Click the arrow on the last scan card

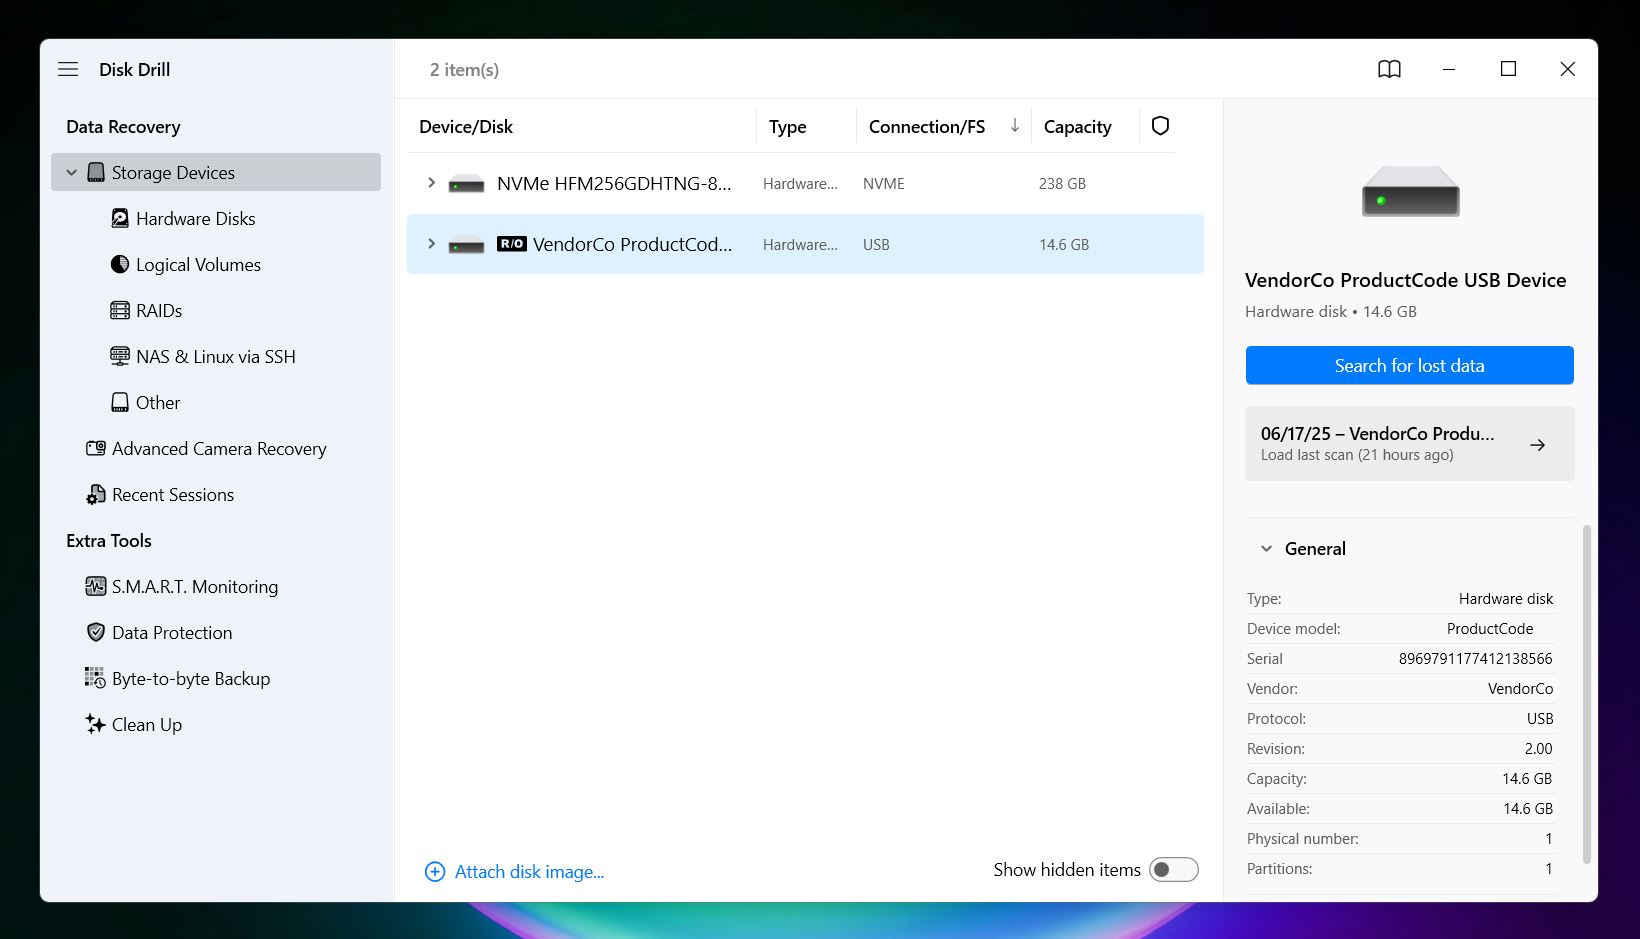click(x=1538, y=445)
